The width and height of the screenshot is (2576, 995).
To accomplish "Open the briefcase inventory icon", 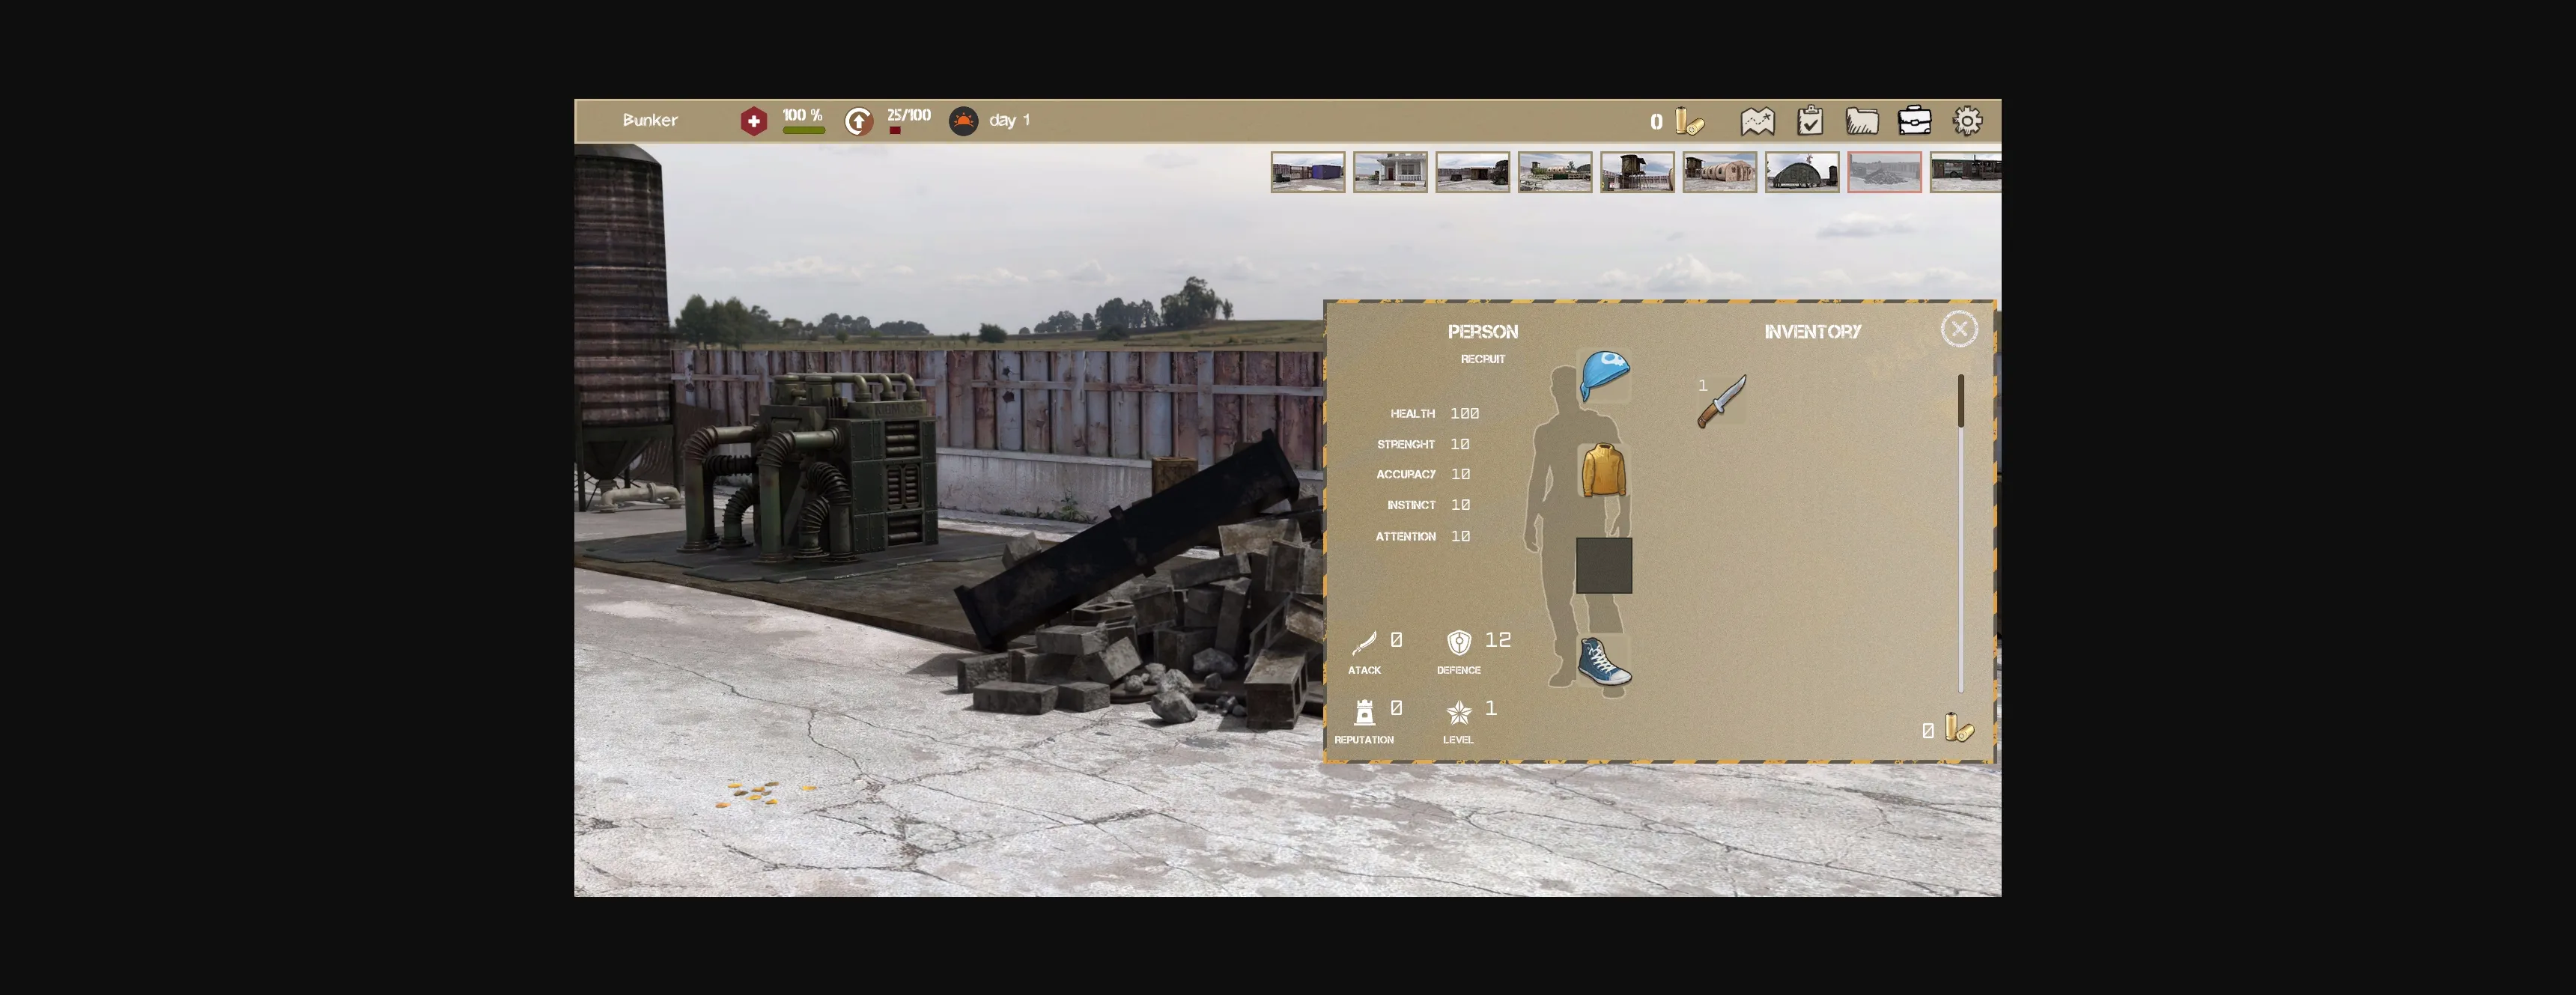I will 1914,120.
